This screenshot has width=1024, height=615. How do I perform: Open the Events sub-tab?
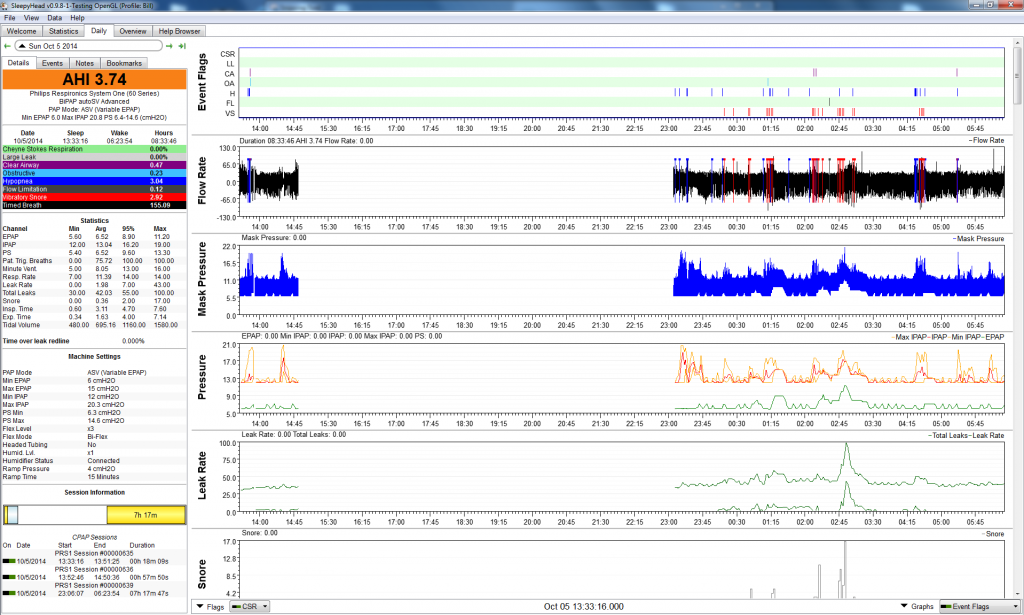point(53,63)
